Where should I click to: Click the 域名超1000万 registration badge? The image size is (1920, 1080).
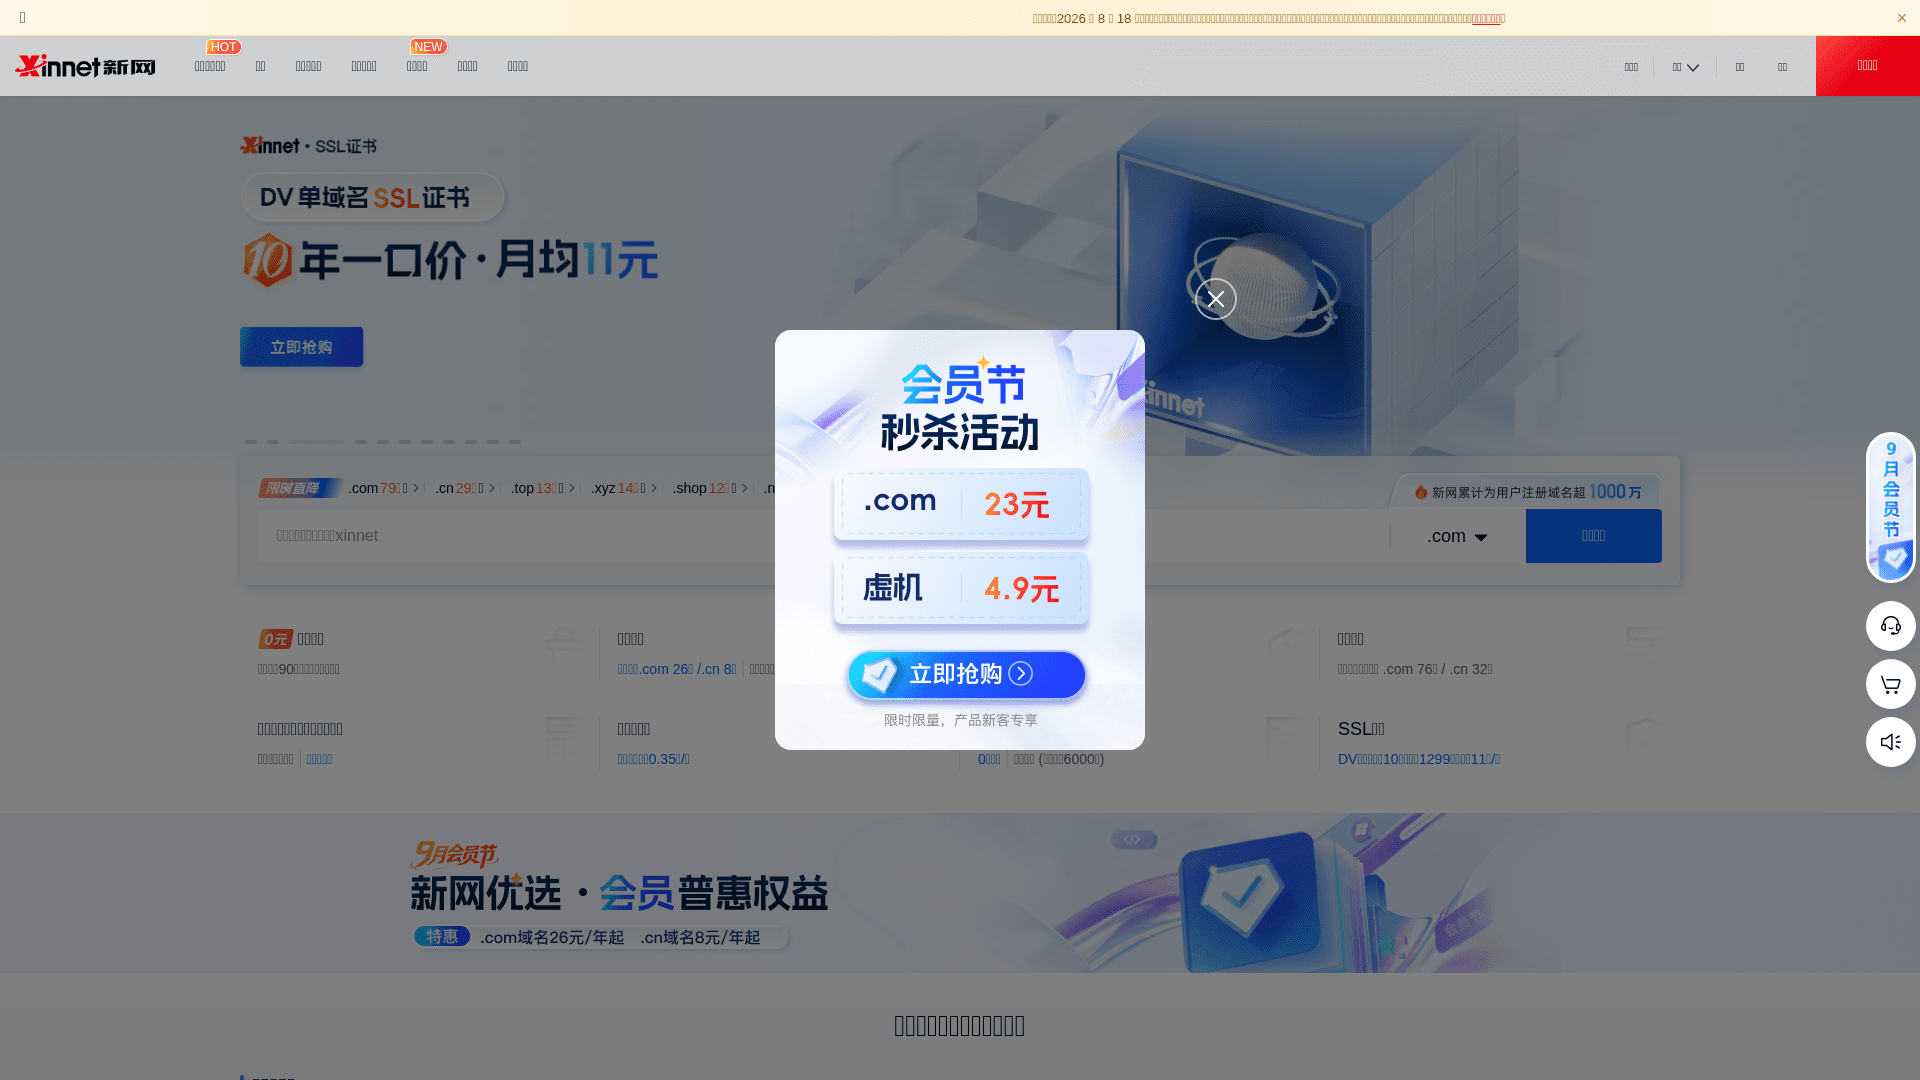tap(1527, 492)
